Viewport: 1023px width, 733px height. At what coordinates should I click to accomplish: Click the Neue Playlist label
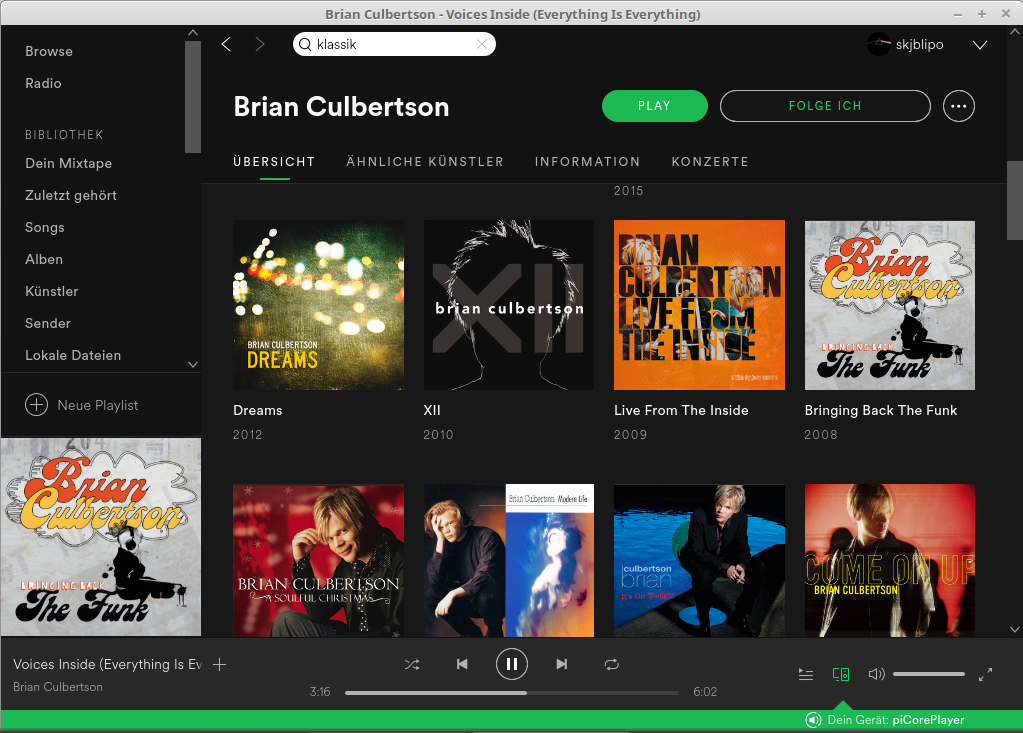click(x=98, y=406)
